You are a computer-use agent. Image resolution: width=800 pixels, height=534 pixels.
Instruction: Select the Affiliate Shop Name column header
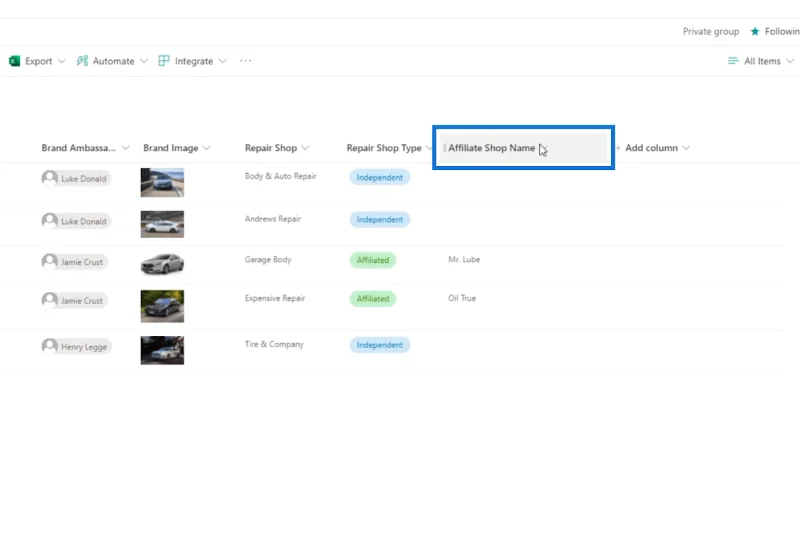click(x=523, y=148)
